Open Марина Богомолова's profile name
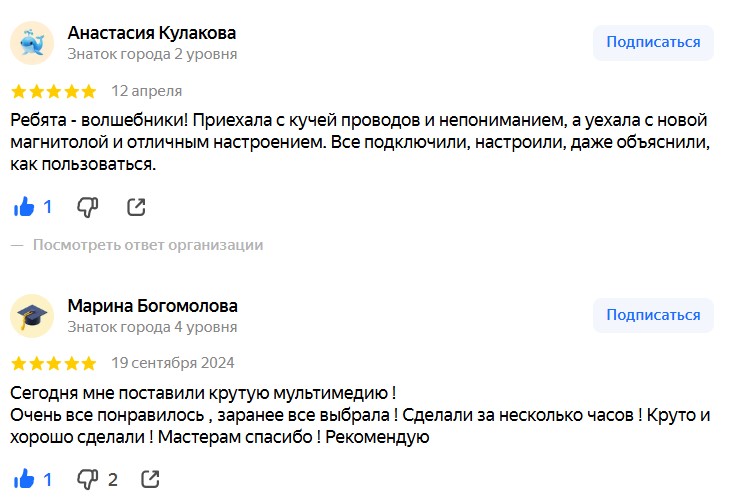This screenshot has width=737, height=501. tap(153, 306)
